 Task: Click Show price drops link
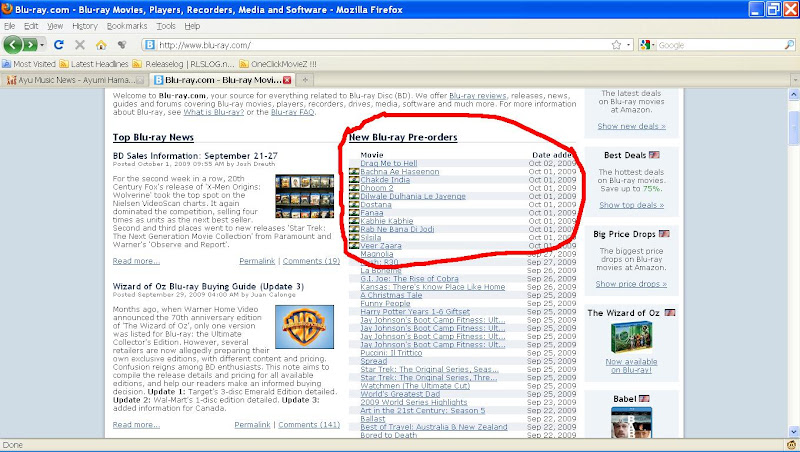coord(631,284)
